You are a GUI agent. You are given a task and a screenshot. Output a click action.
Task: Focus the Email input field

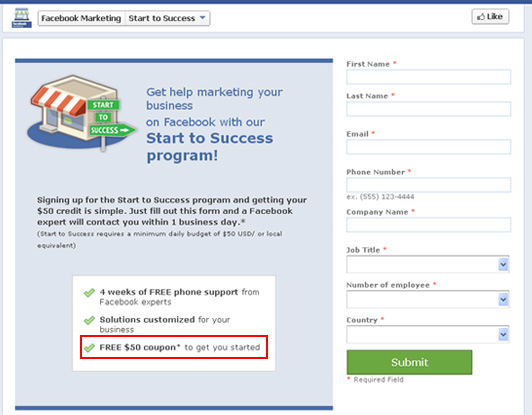coord(429,147)
